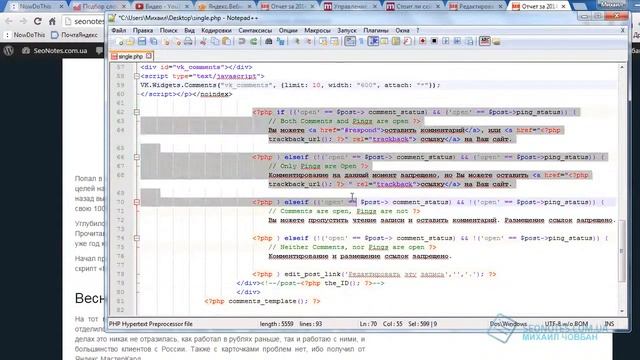
Task: Open the Document Map panel icon
Action: 396,42
